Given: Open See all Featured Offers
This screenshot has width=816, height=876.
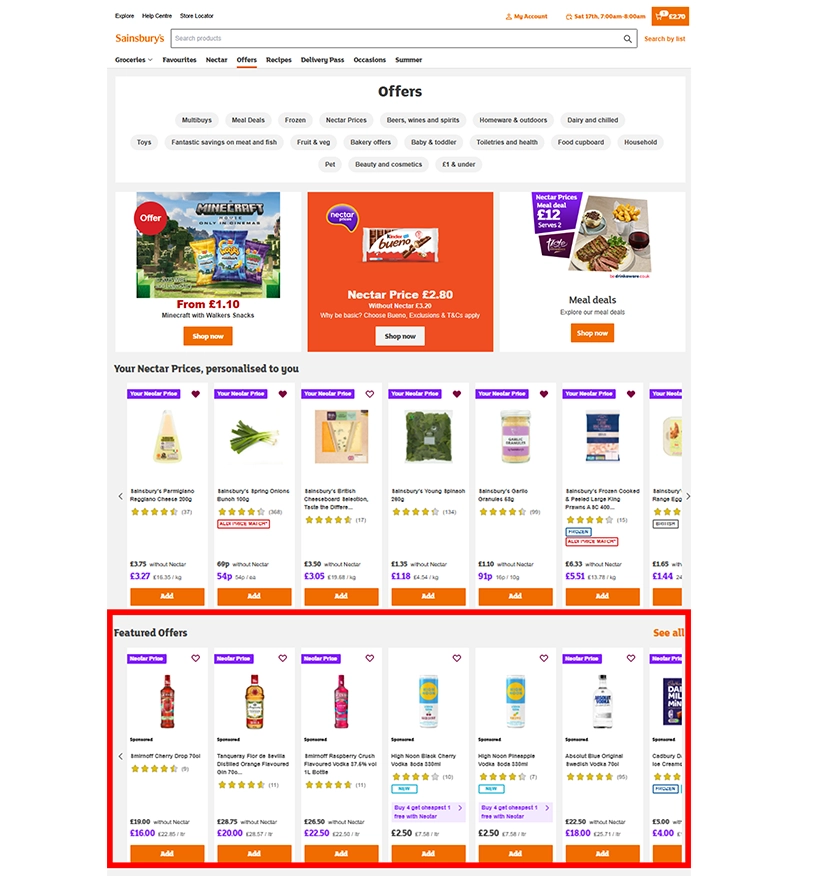Looking at the screenshot, I should pyautogui.click(x=668, y=633).
